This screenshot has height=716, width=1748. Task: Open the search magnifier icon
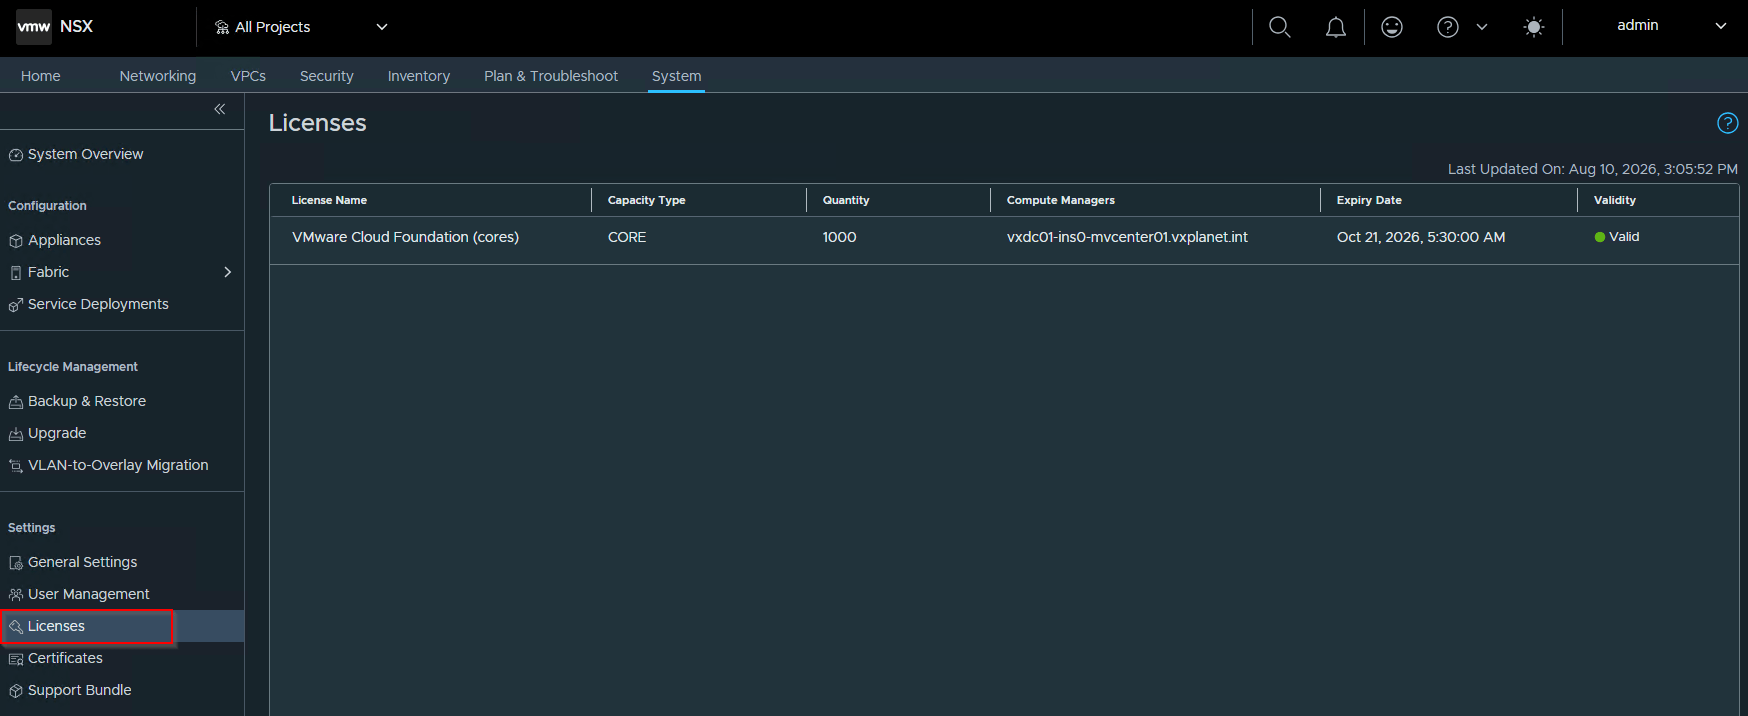click(1279, 27)
